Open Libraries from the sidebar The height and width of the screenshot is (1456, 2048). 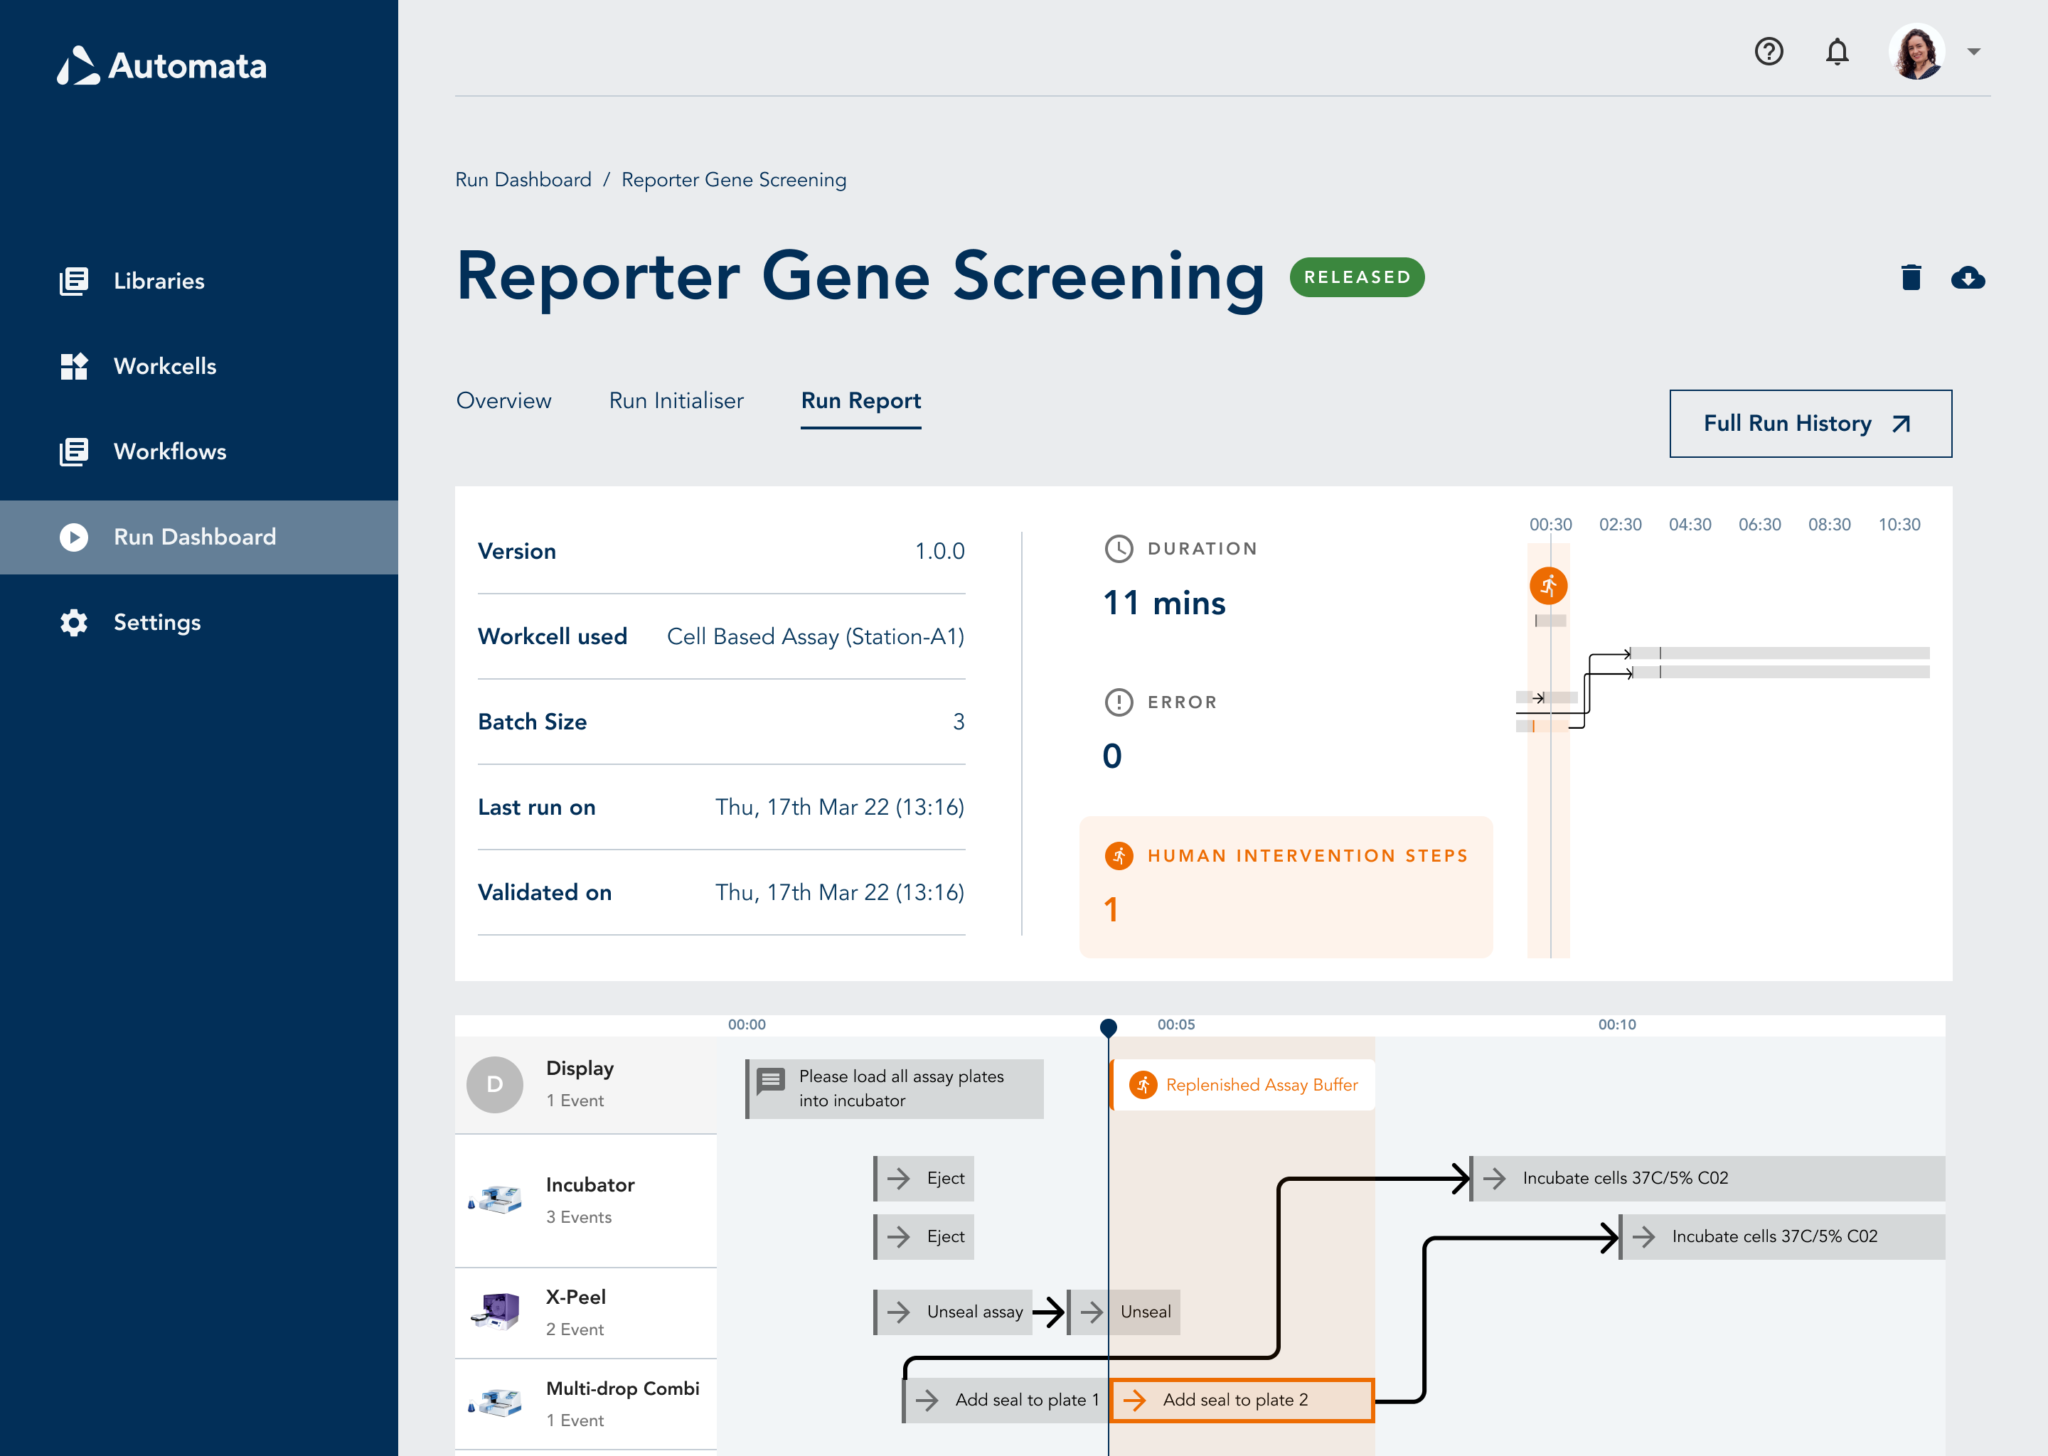[x=158, y=281]
